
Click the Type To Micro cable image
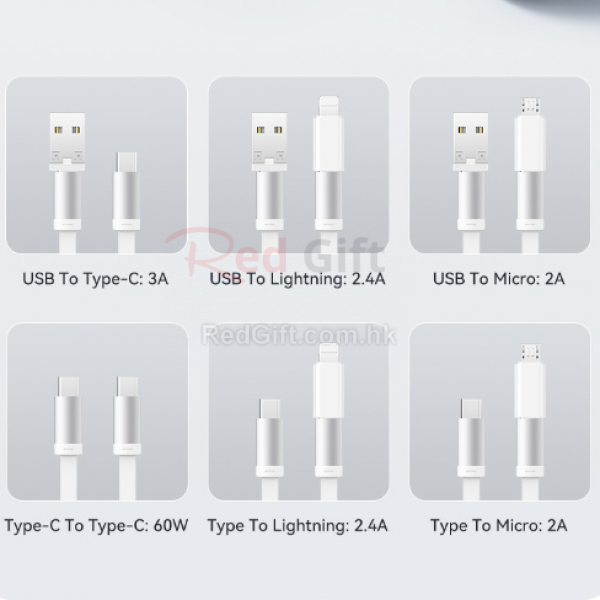(x=500, y=411)
